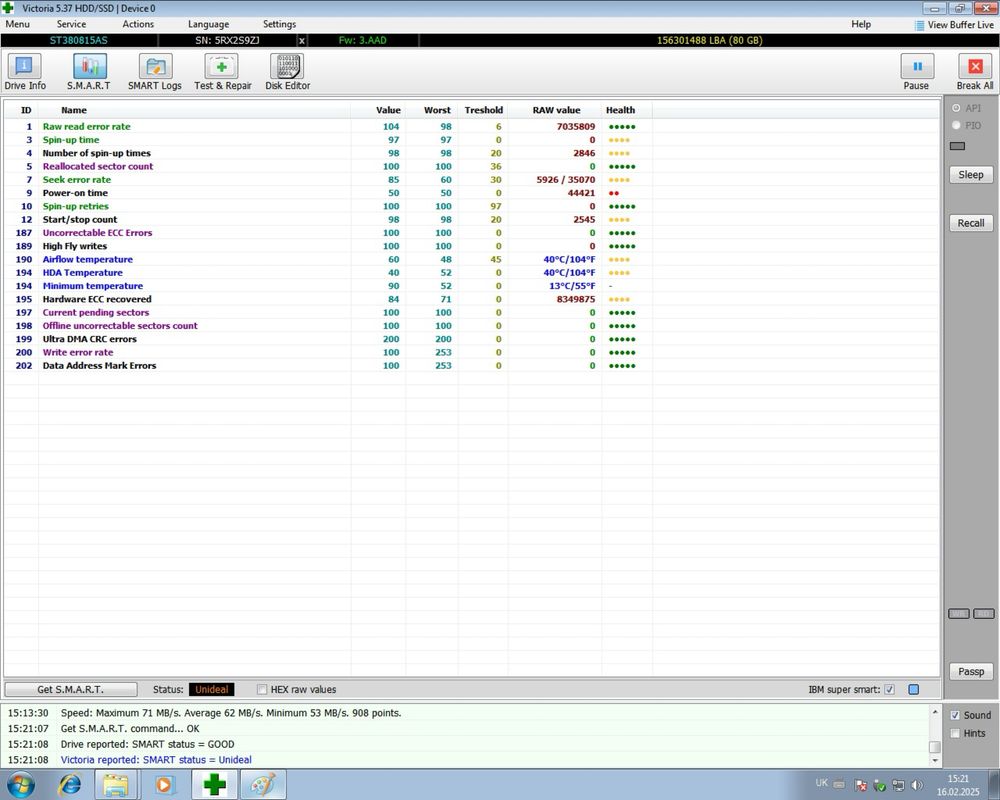The image size is (1000, 800).
Task: Click the View Buffer Live icon
Action: point(919,26)
